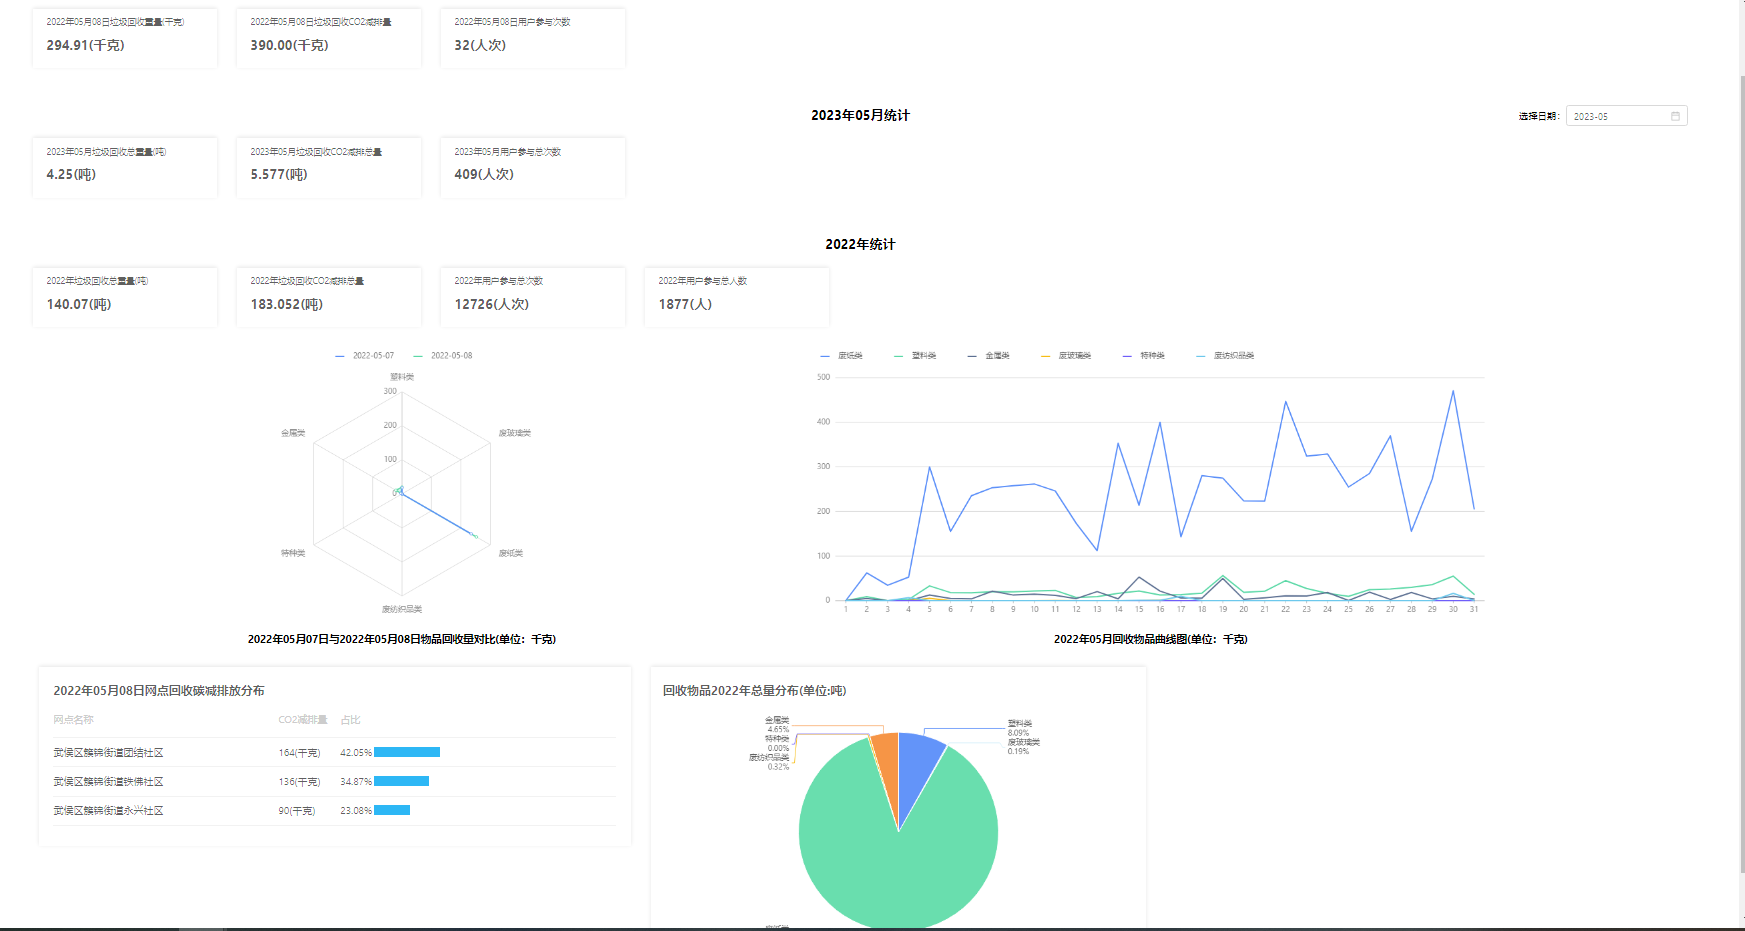The width and height of the screenshot is (1745, 931).
Task: Toggle the 废纺织品类 line legend
Action: coord(1225,356)
